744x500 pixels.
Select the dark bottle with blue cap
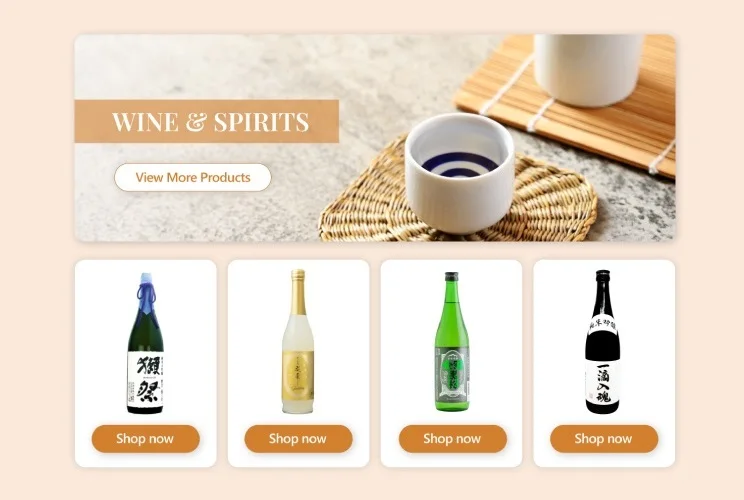click(x=146, y=343)
